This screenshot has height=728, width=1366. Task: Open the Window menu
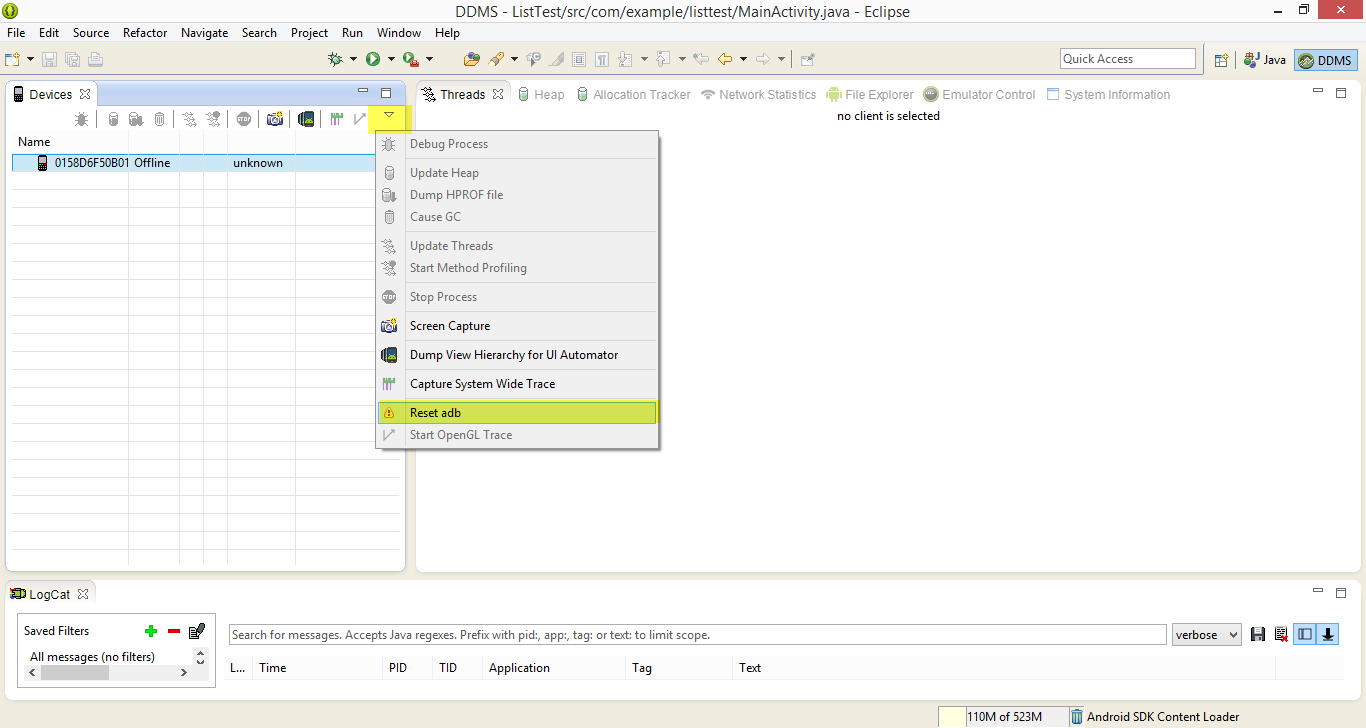point(399,33)
